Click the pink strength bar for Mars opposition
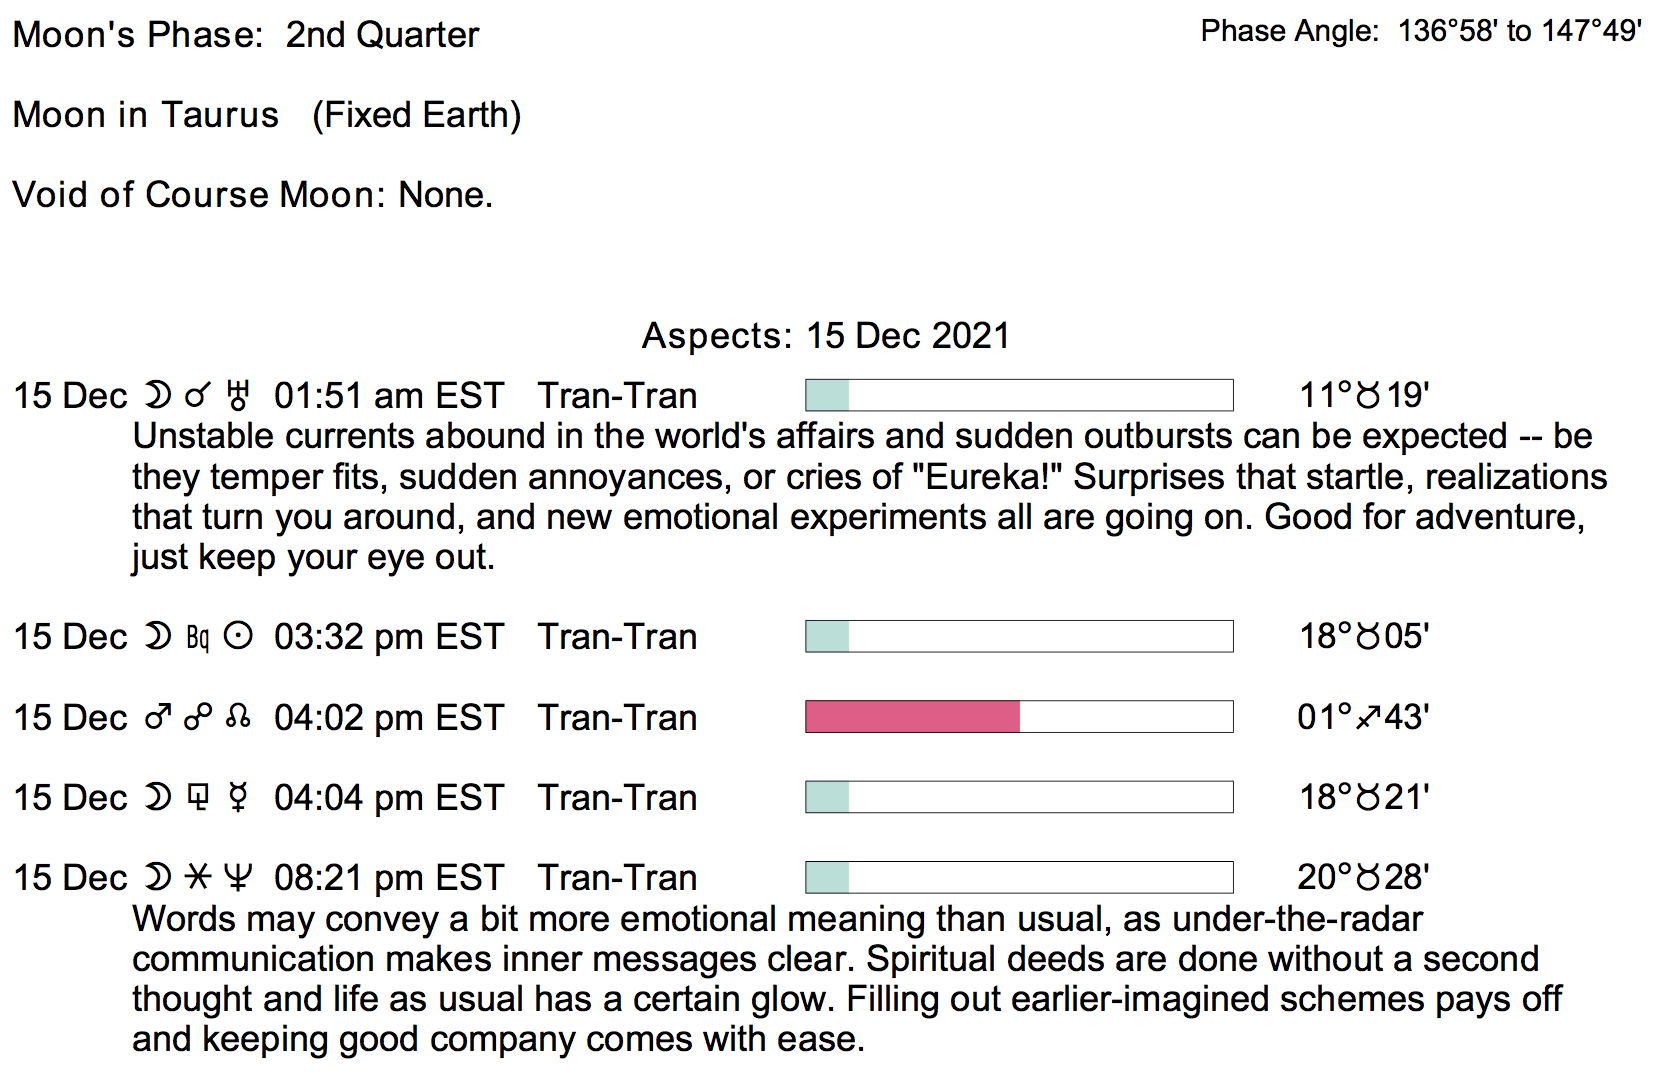Image resolution: width=1672 pixels, height=1084 pixels. pyautogui.click(x=912, y=717)
